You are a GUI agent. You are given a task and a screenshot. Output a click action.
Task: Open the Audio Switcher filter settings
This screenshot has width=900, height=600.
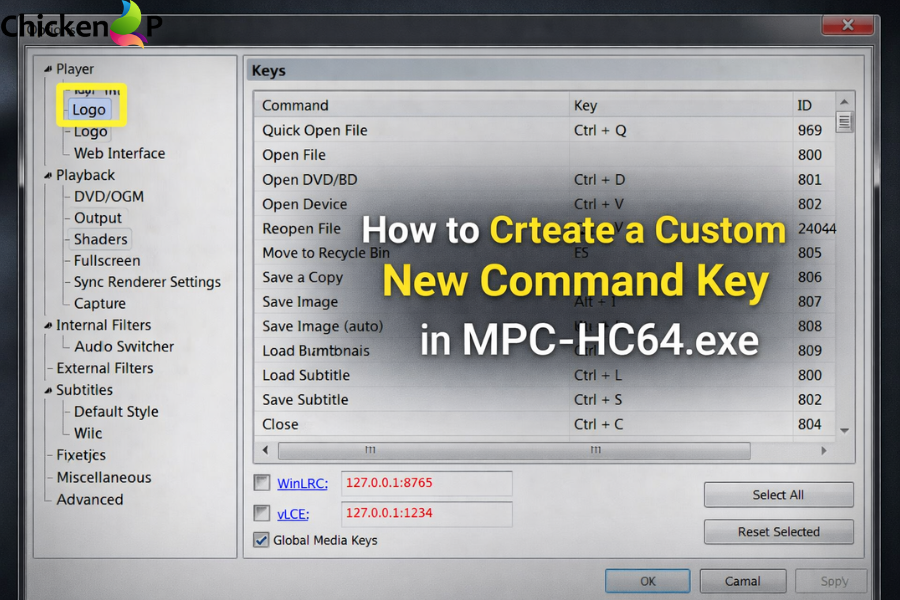(x=123, y=346)
